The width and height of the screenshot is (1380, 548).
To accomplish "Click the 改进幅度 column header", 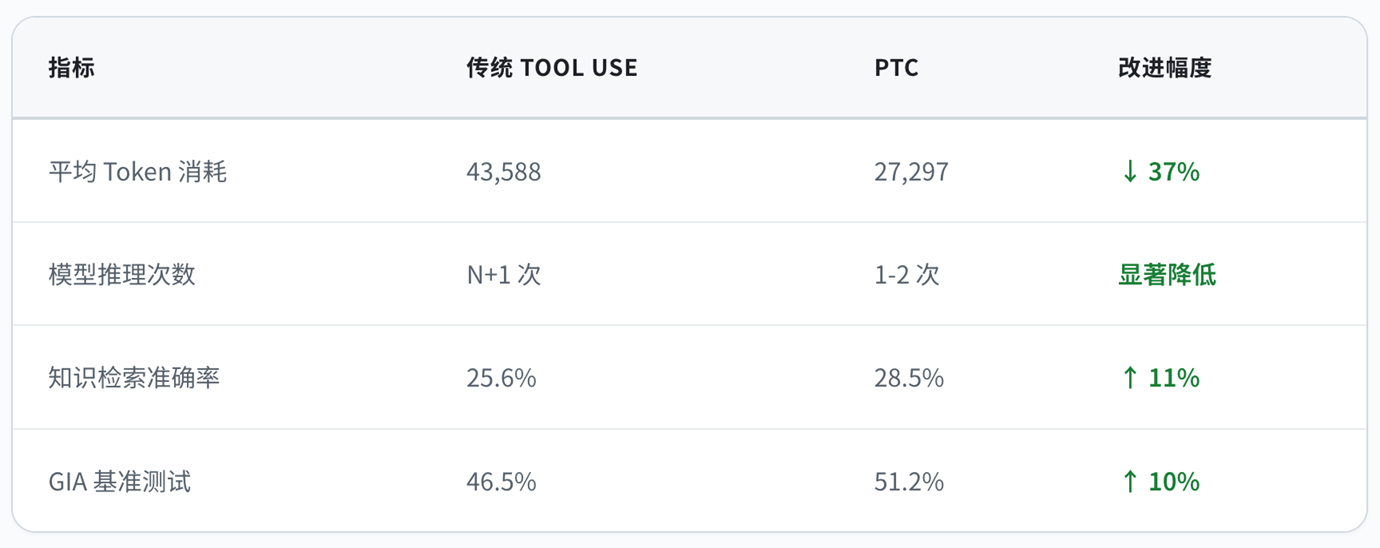I will coord(1165,68).
